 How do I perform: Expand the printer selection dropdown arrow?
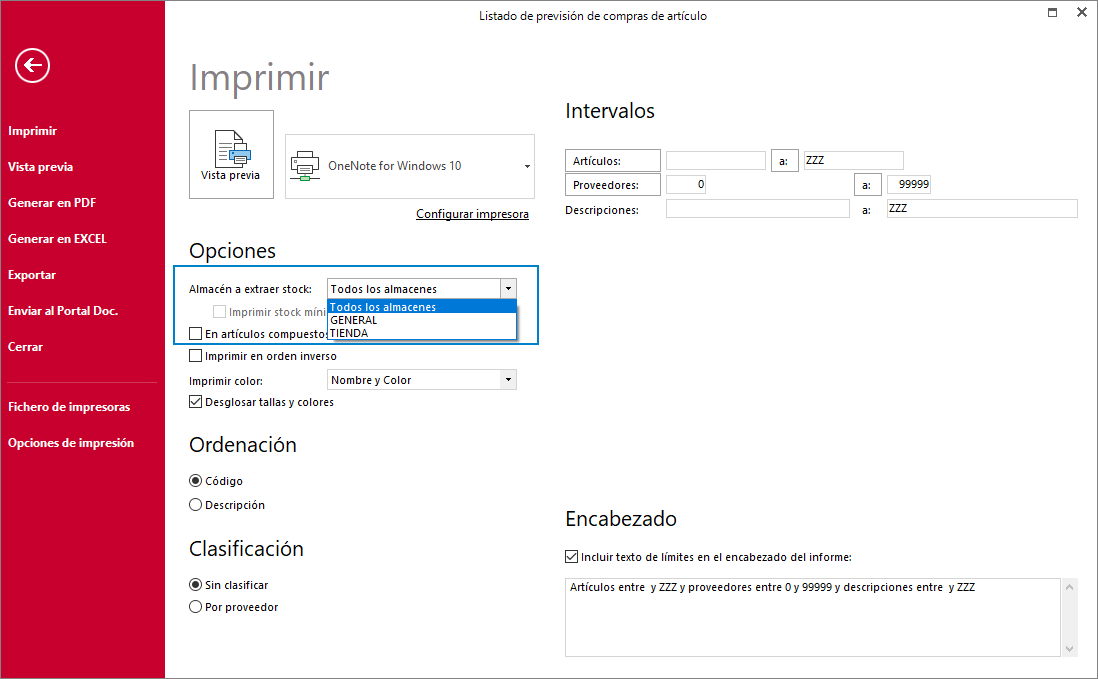click(527, 167)
